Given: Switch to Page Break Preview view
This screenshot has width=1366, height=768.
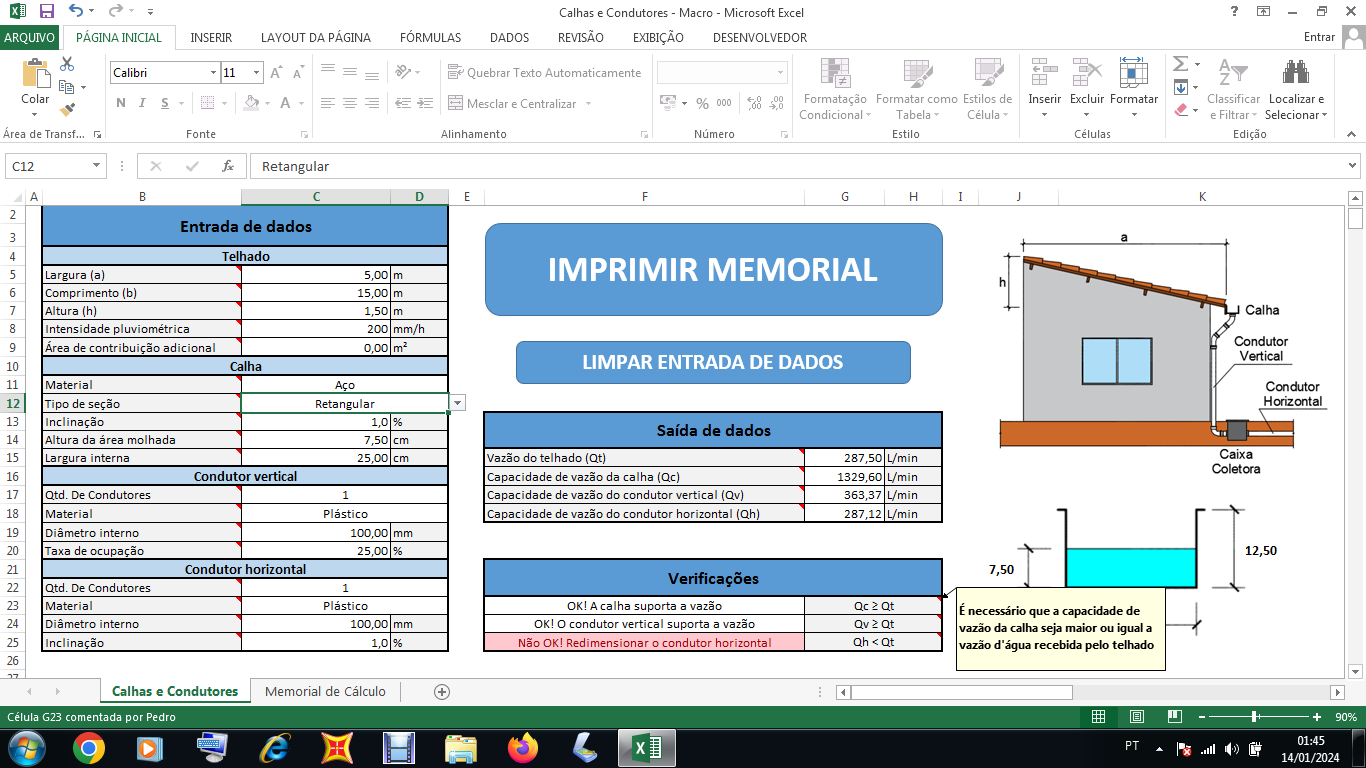Looking at the screenshot, I should (1174, 717).
